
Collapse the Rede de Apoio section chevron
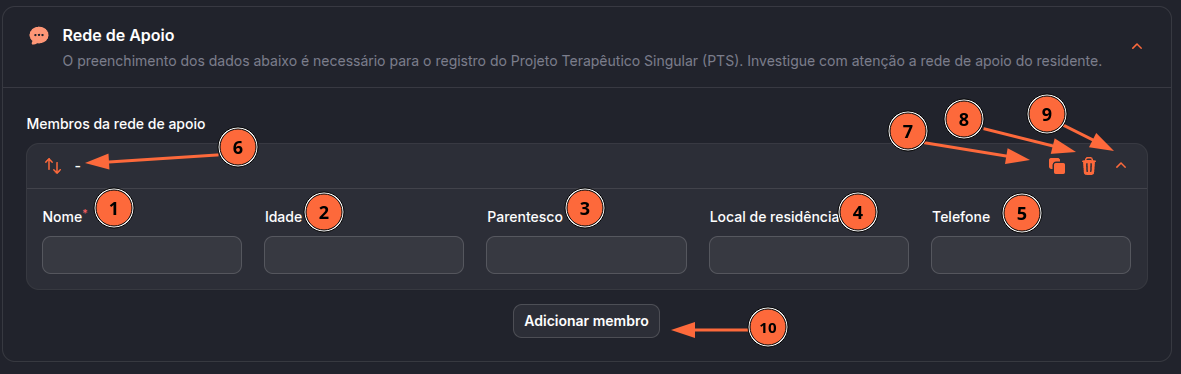pos(1137,47)
